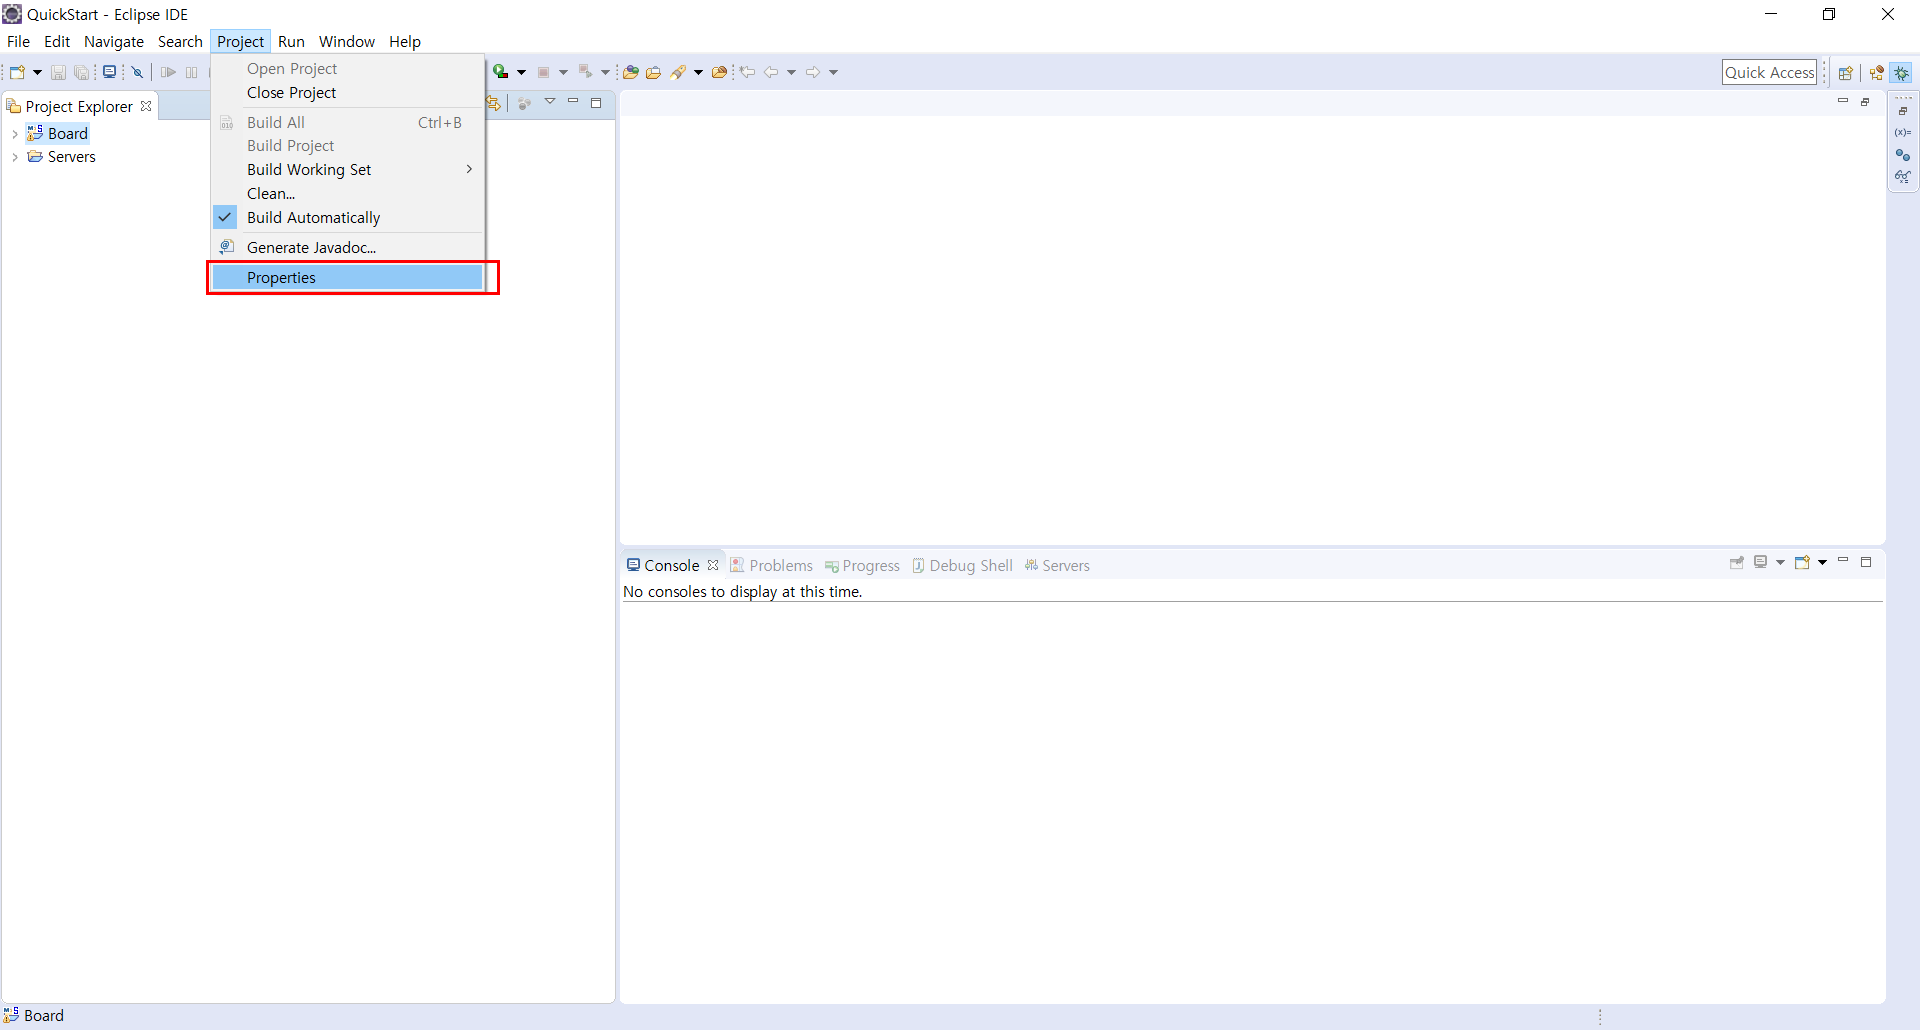Image resolution: width=1920 pixels, height=1030 pixels.
Task: Click the Toggle annotation folder icon
Action: [719, 72]
